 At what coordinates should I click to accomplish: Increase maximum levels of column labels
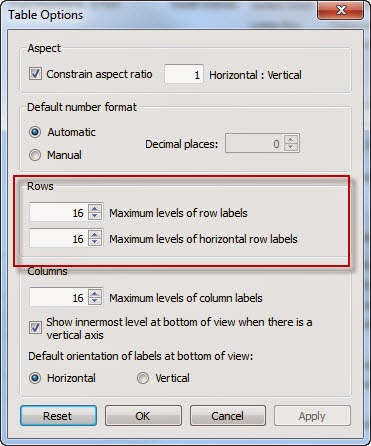95,293
